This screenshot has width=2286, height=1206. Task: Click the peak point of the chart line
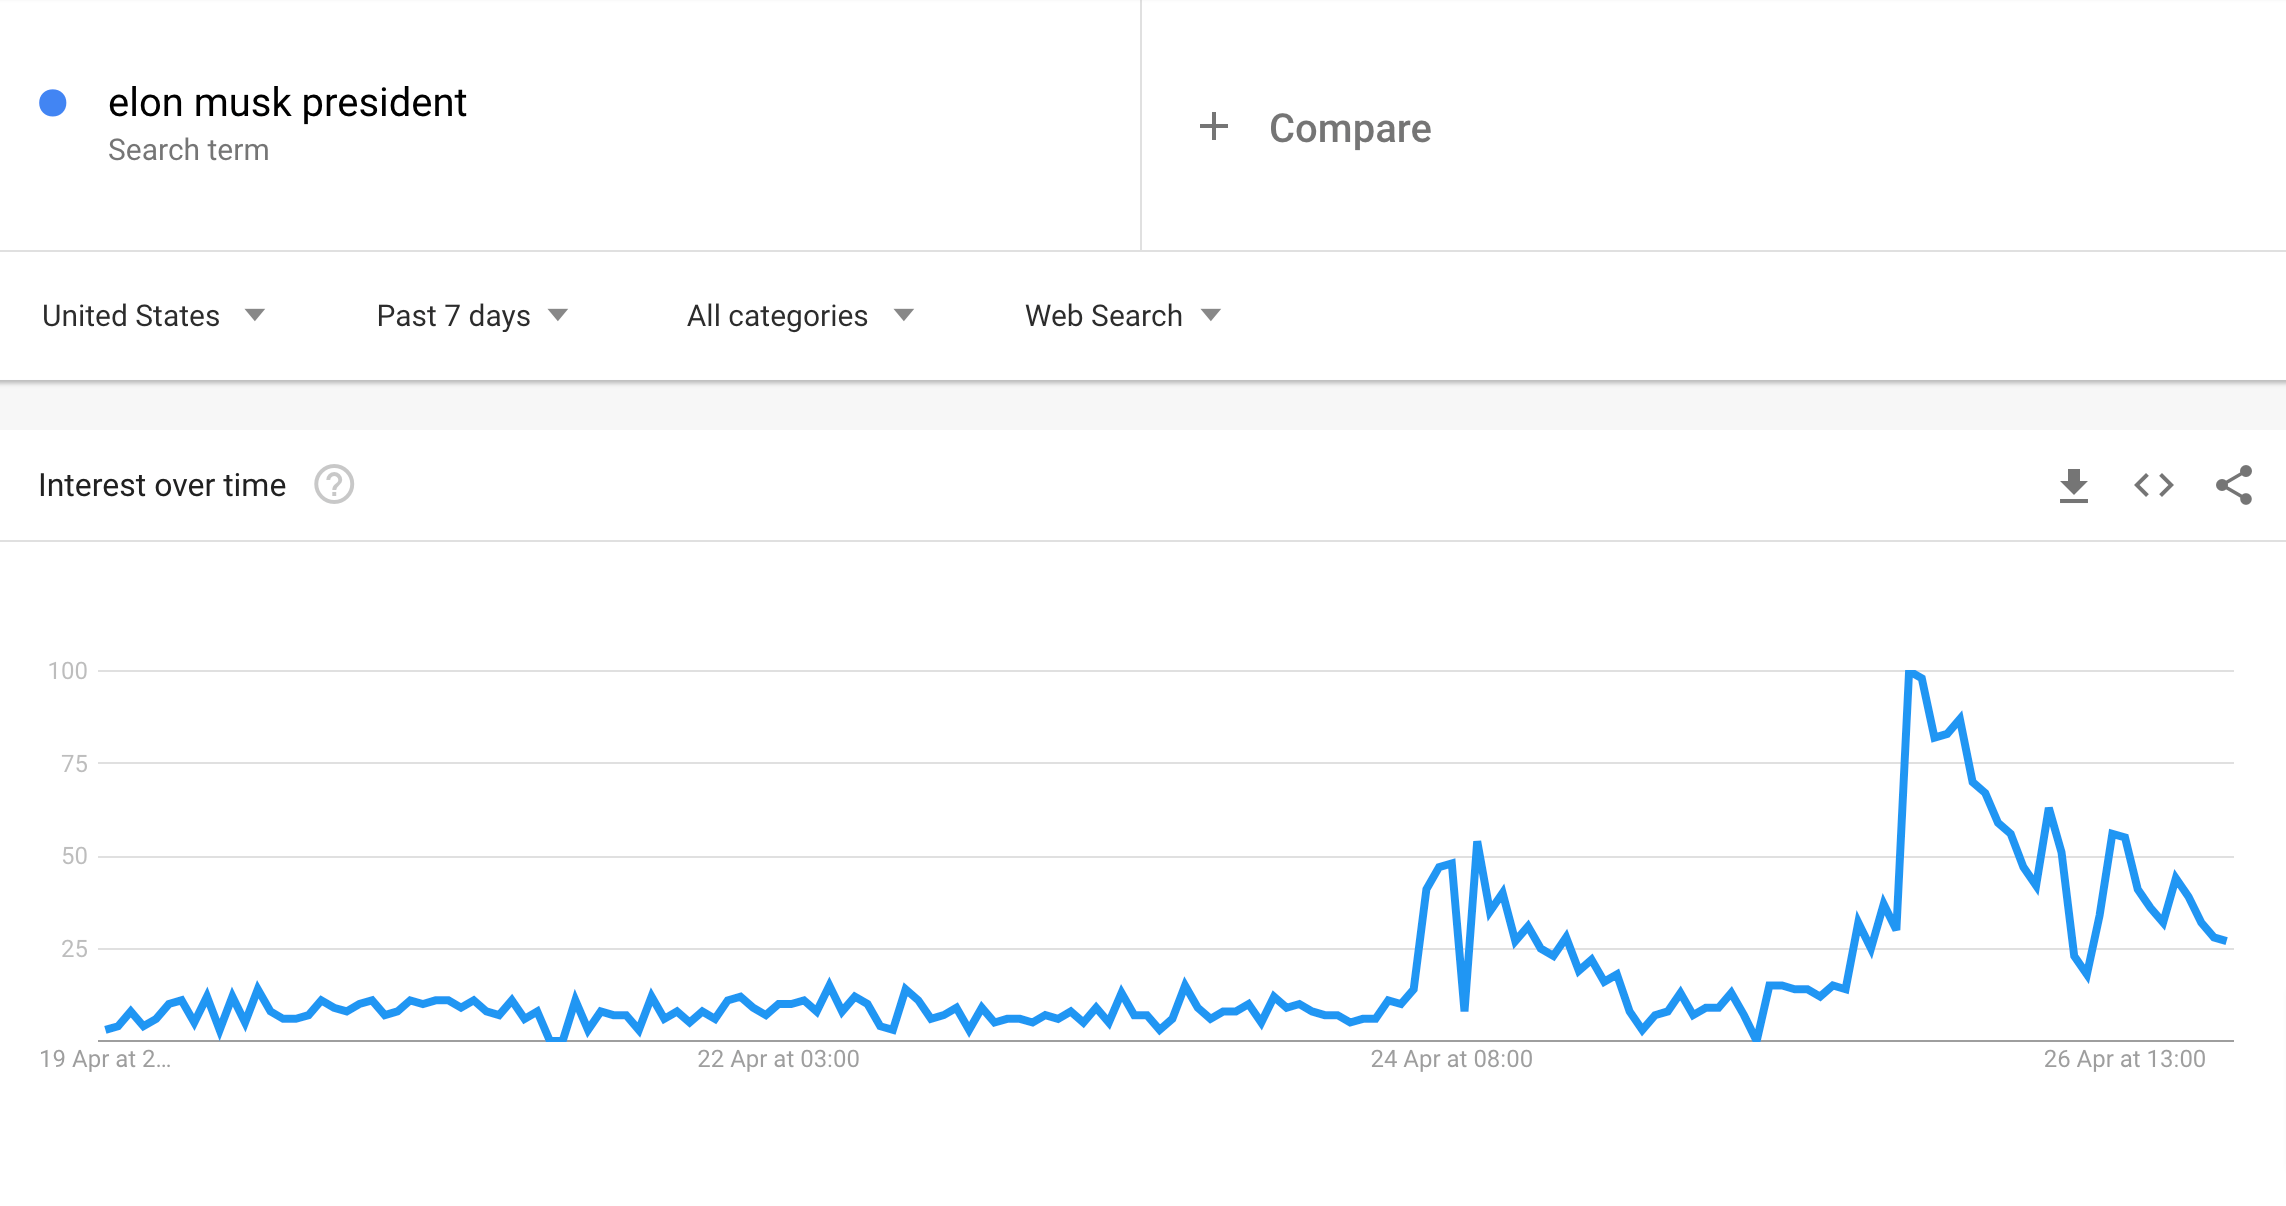pos(1910,672)
